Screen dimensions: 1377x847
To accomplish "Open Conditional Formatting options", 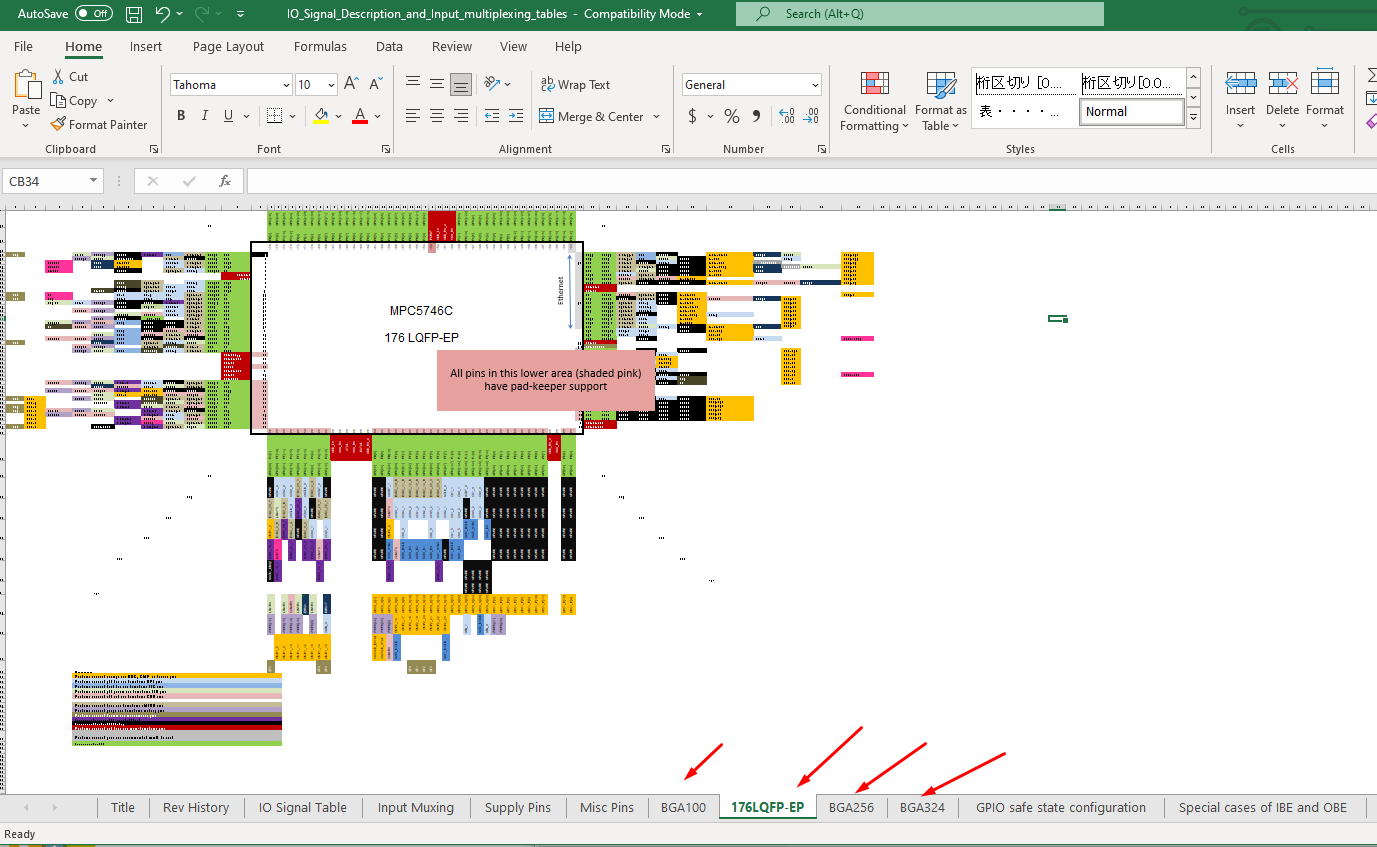I will 873,101.
